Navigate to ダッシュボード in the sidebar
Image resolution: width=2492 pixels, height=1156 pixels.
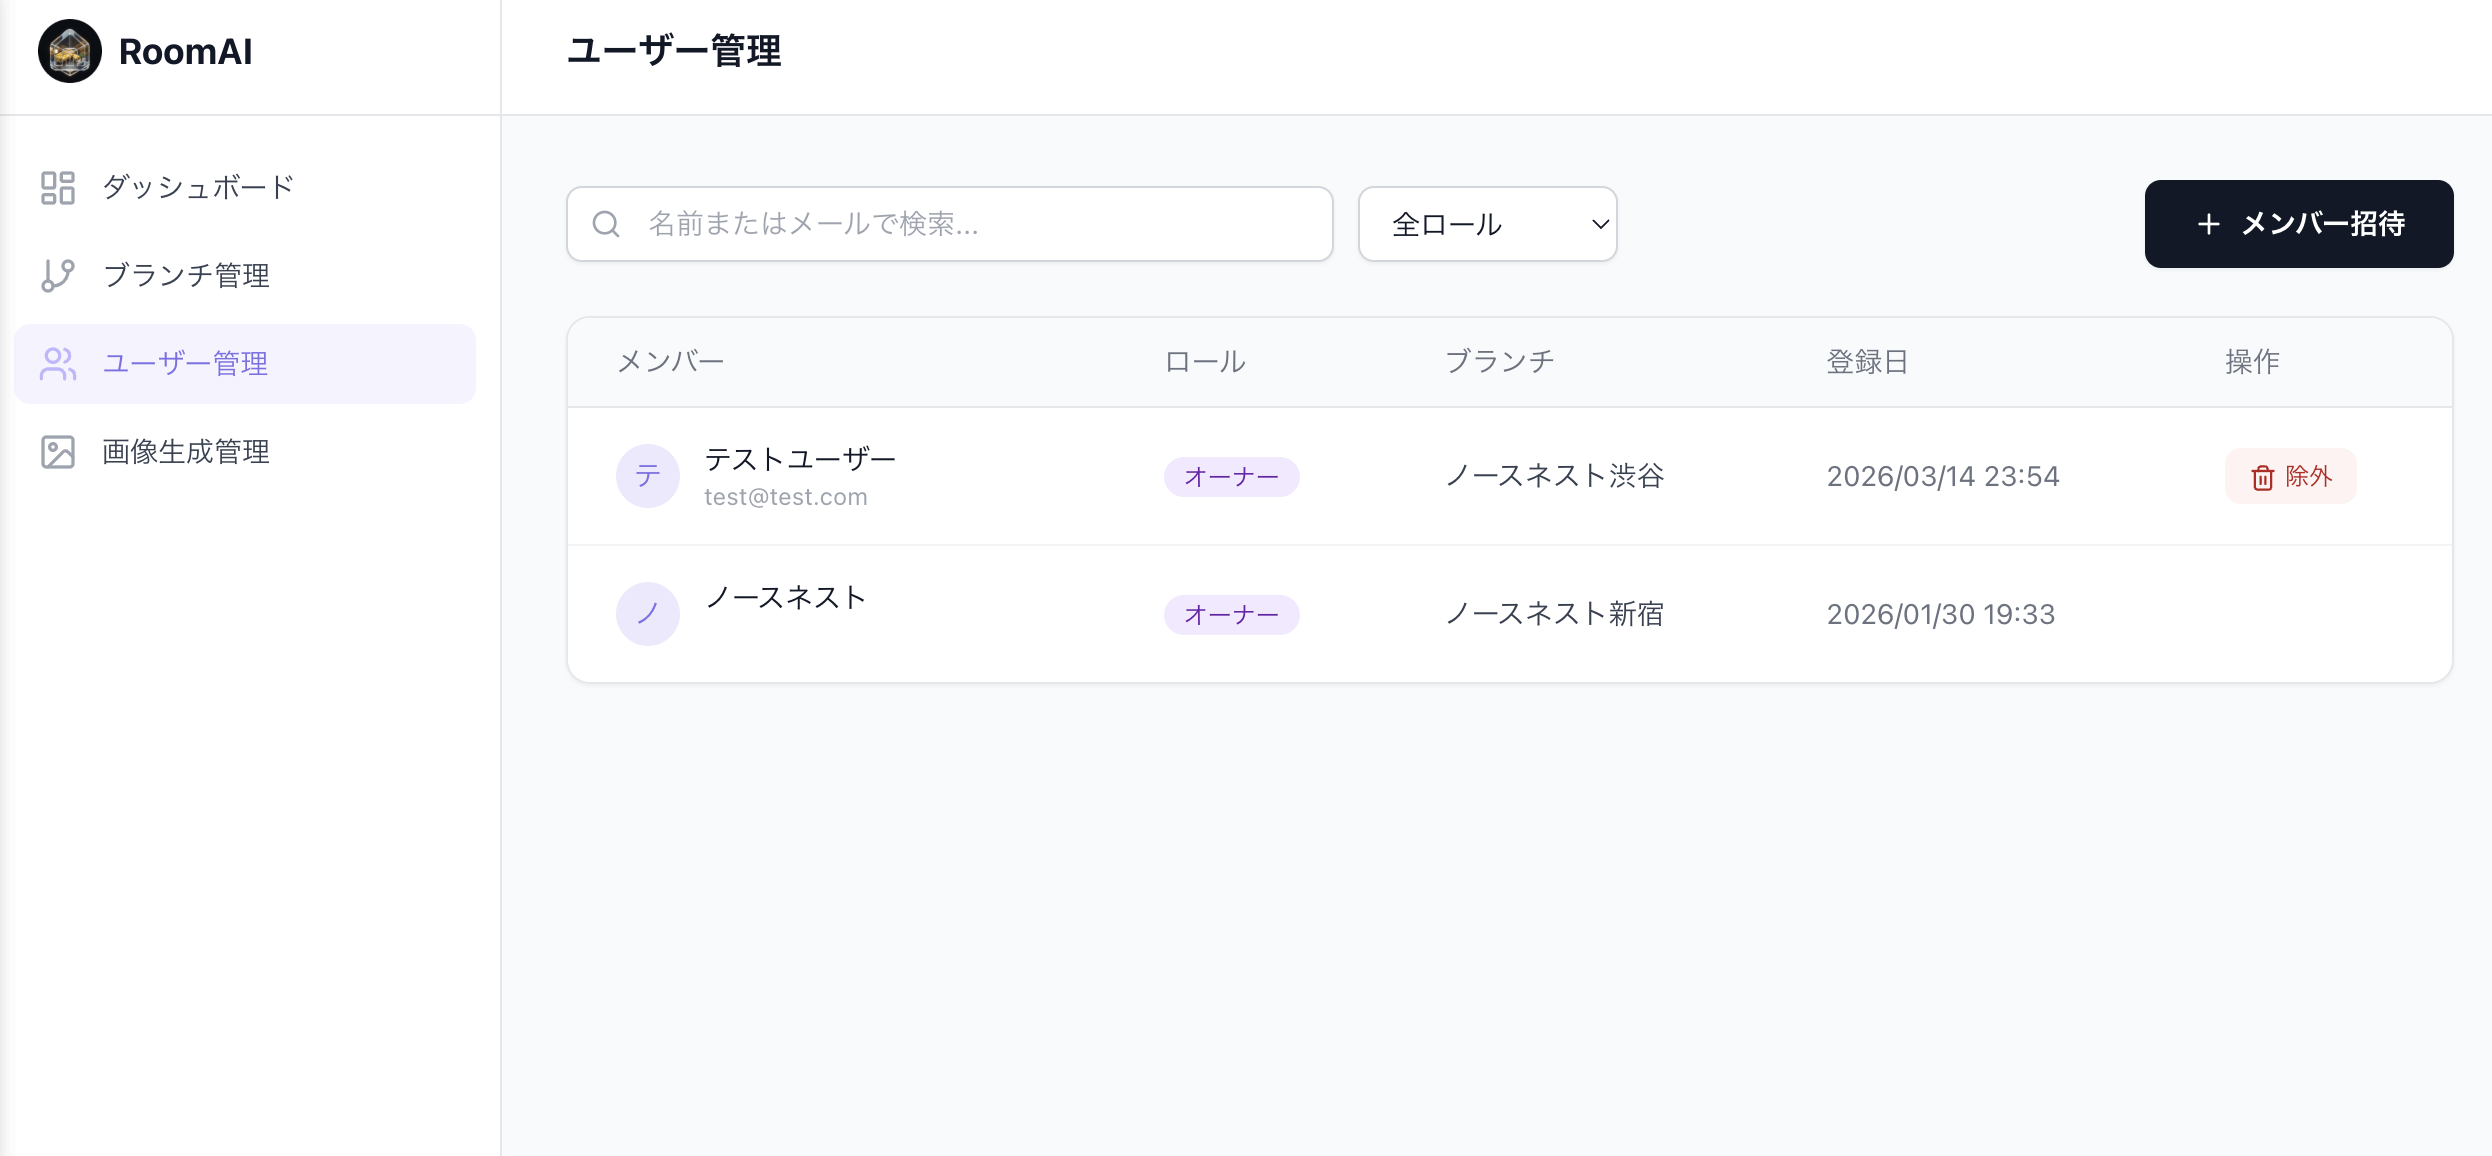(x=196, y=187)
